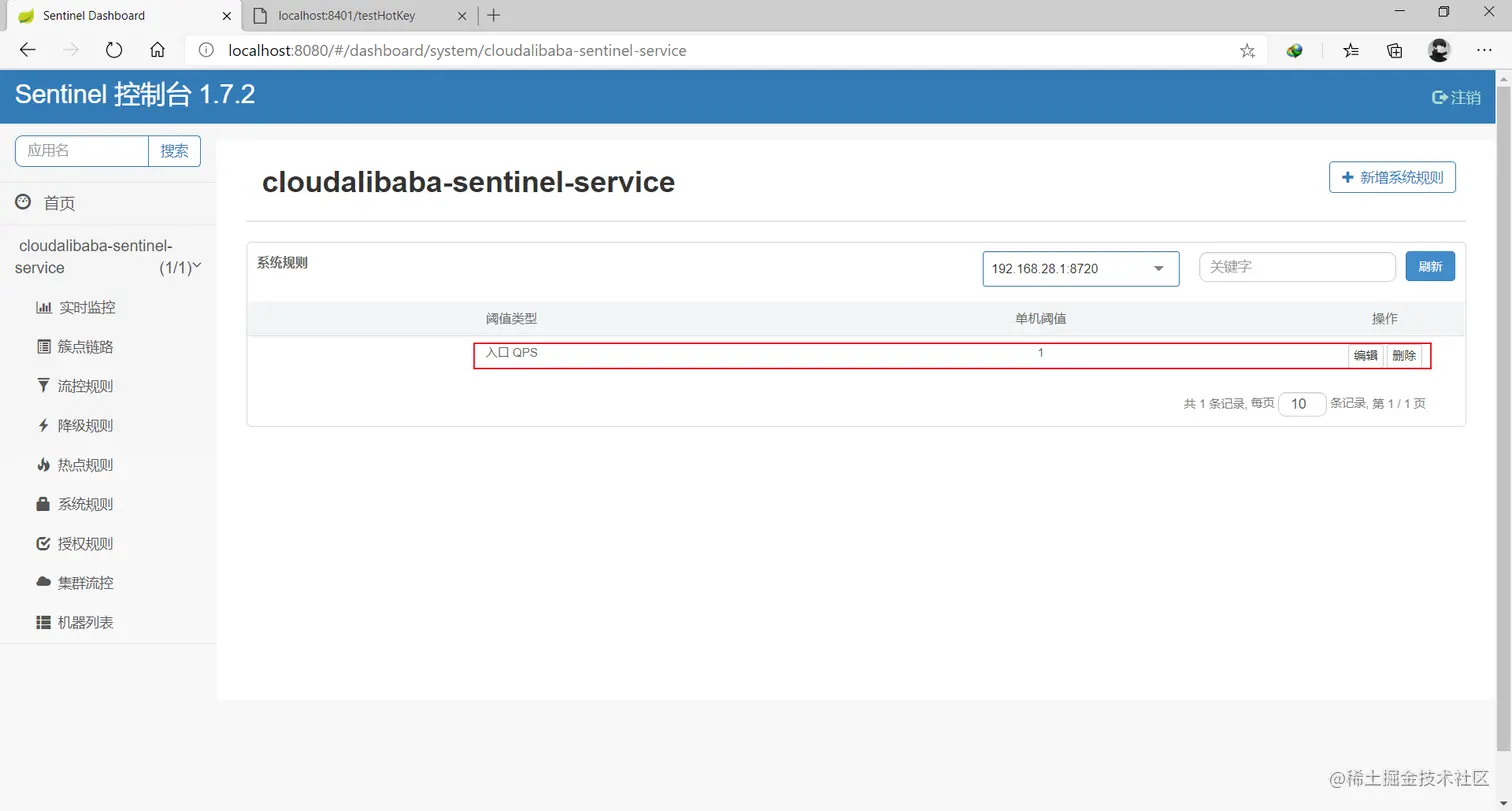
Task: Click the Sentinel 控制台 1.7.2 title
Action: [135, 95]
